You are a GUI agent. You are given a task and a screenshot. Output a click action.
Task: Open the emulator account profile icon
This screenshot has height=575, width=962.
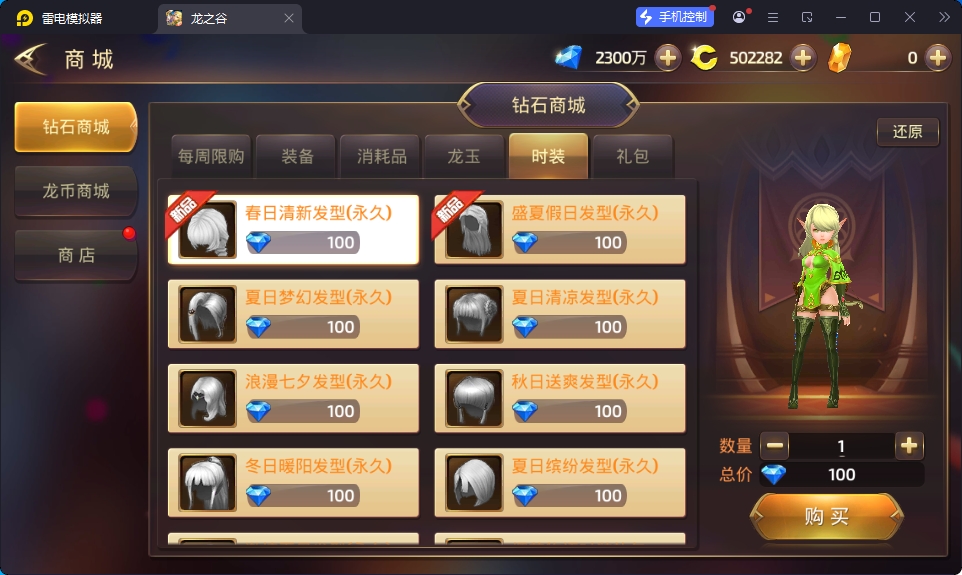pyautogui.click(x=739, y=17)
